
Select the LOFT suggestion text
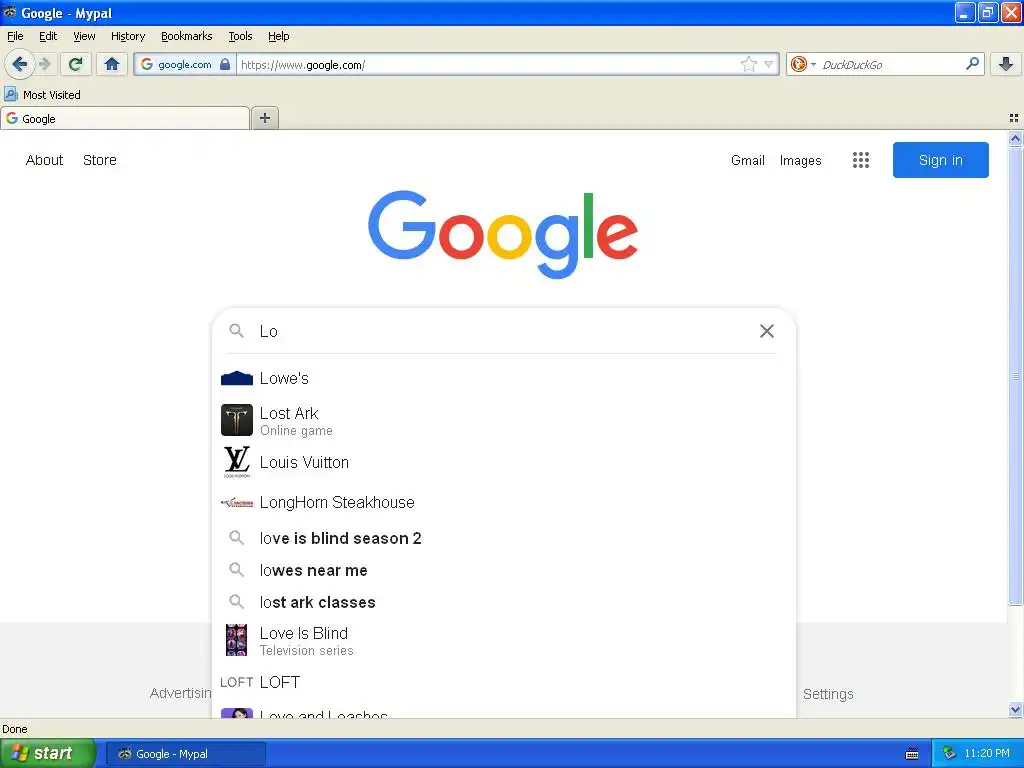point(280,682)
